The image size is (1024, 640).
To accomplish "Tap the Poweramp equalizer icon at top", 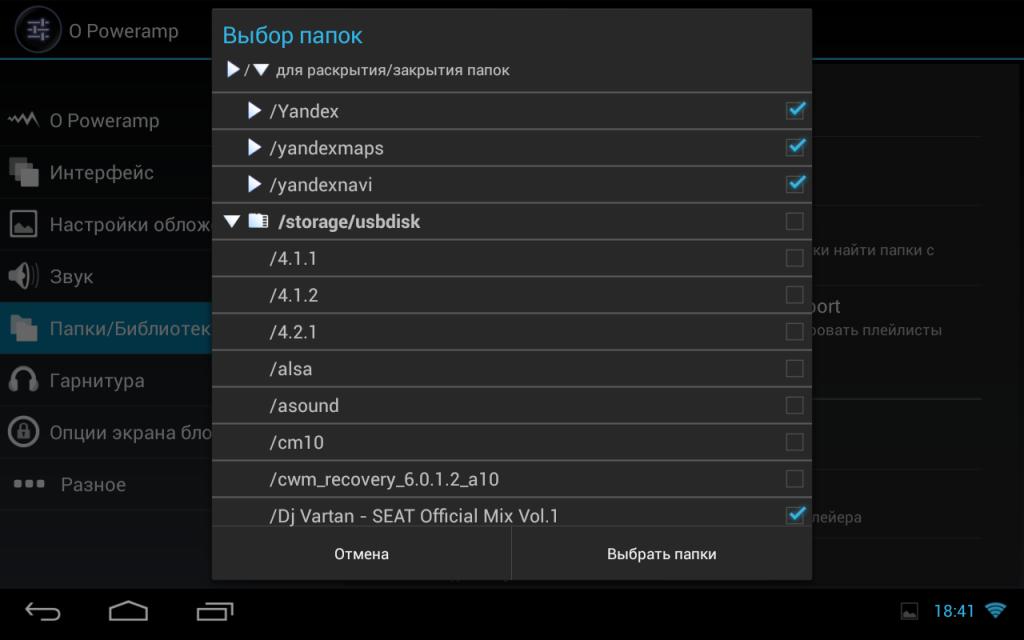I will 39,29.
